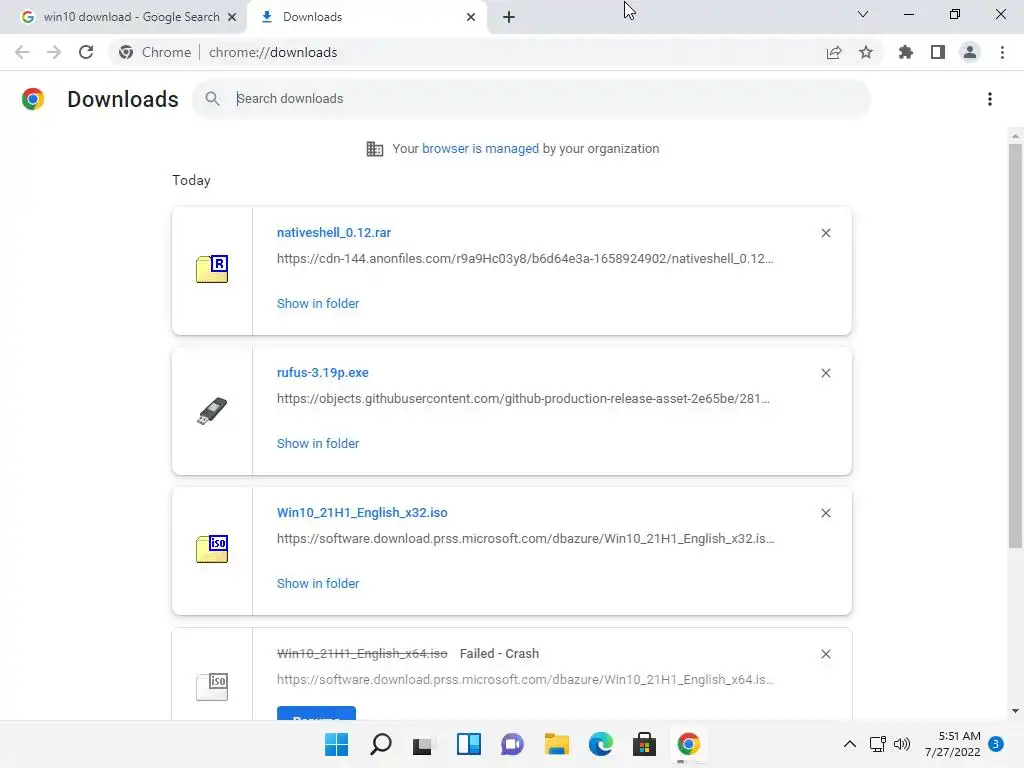The image size is (1024, 768).
Task: Bookmark this tab with star icon
Action: coord(866,52)
